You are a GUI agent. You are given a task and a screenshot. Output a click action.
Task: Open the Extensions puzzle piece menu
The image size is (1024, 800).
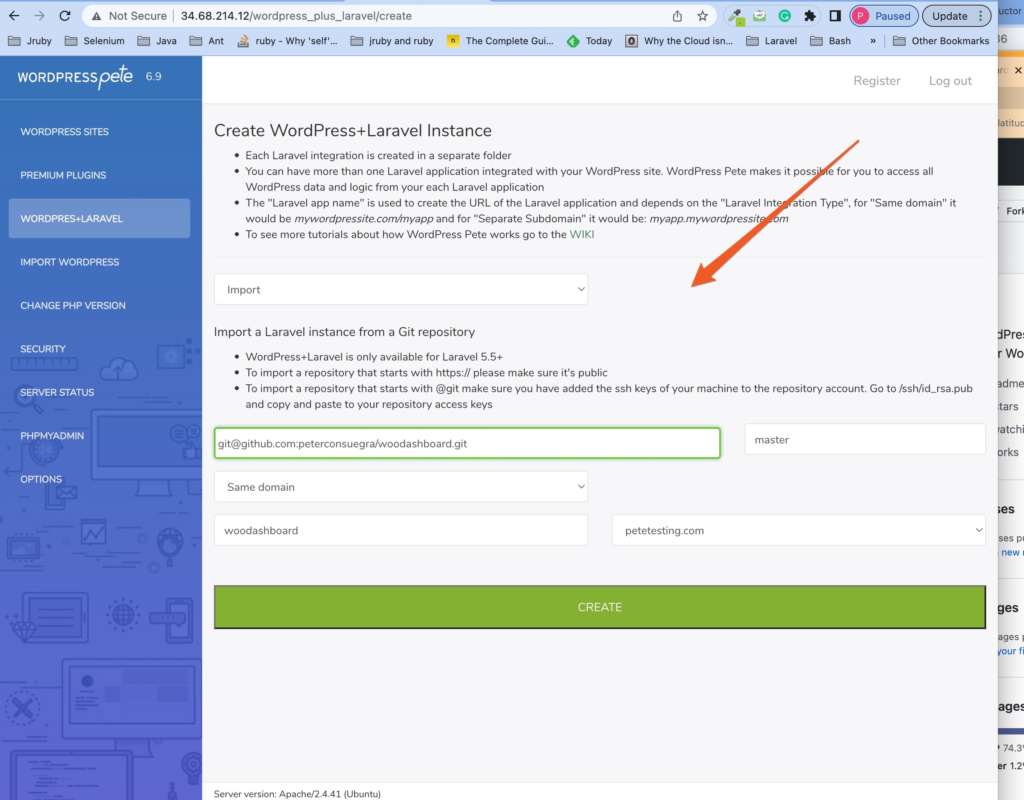pos(810,16)
